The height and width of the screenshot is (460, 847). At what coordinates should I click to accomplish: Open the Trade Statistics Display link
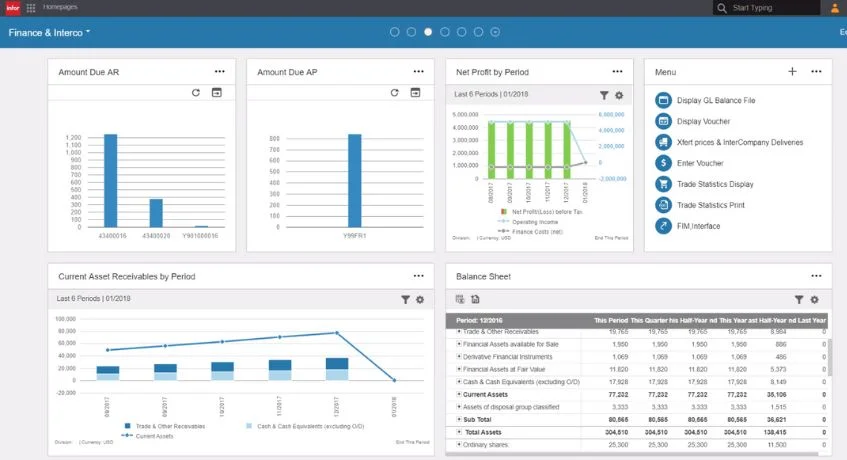coord(715,184)
